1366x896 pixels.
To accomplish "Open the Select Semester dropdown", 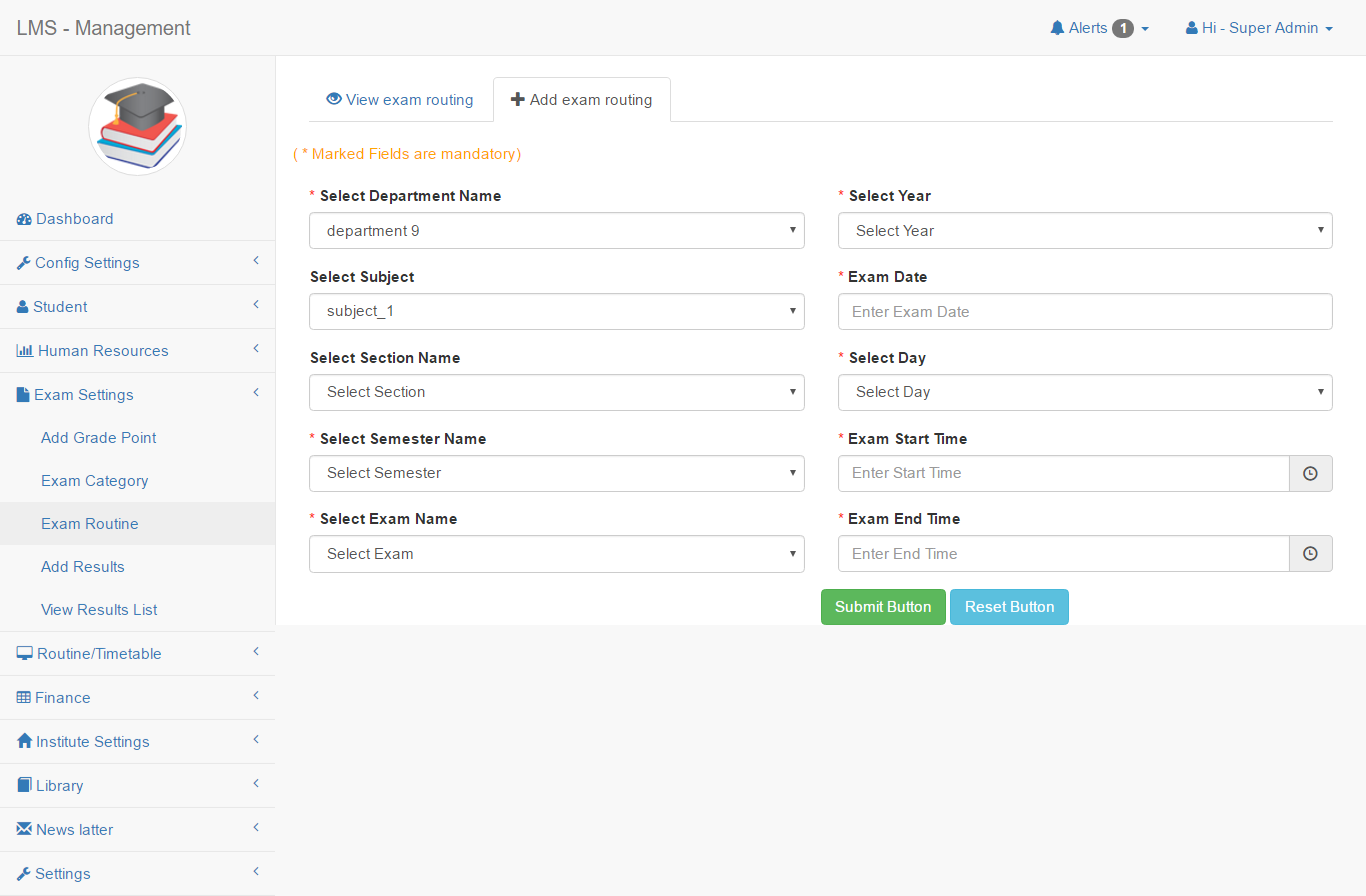I will [557, 472].
